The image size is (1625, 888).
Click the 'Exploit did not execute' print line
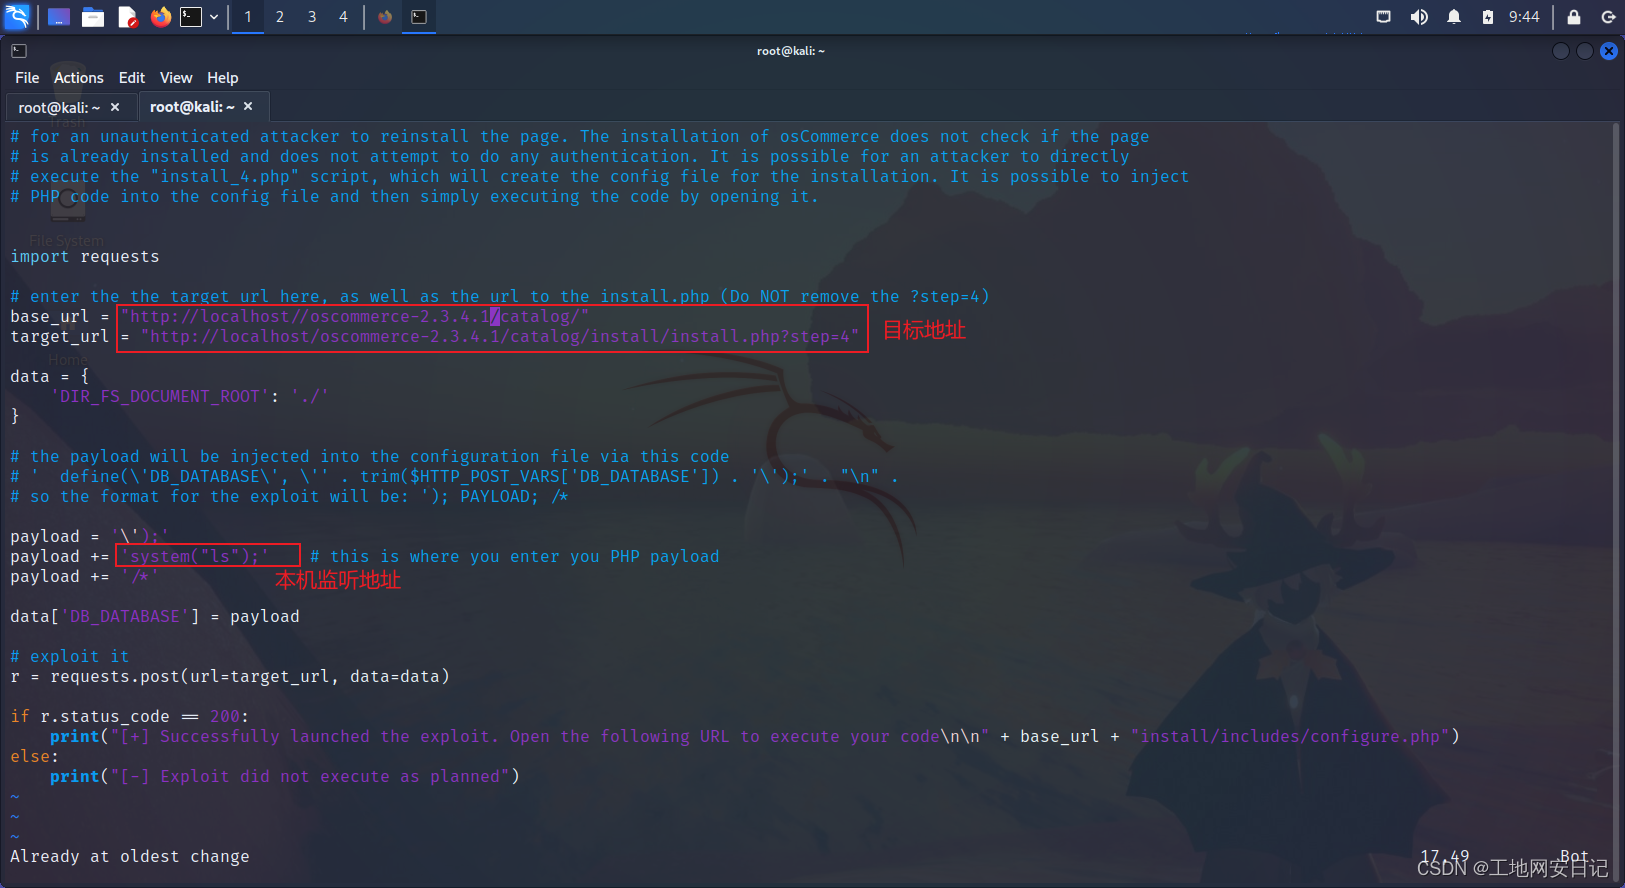click(x=285, y=777)
